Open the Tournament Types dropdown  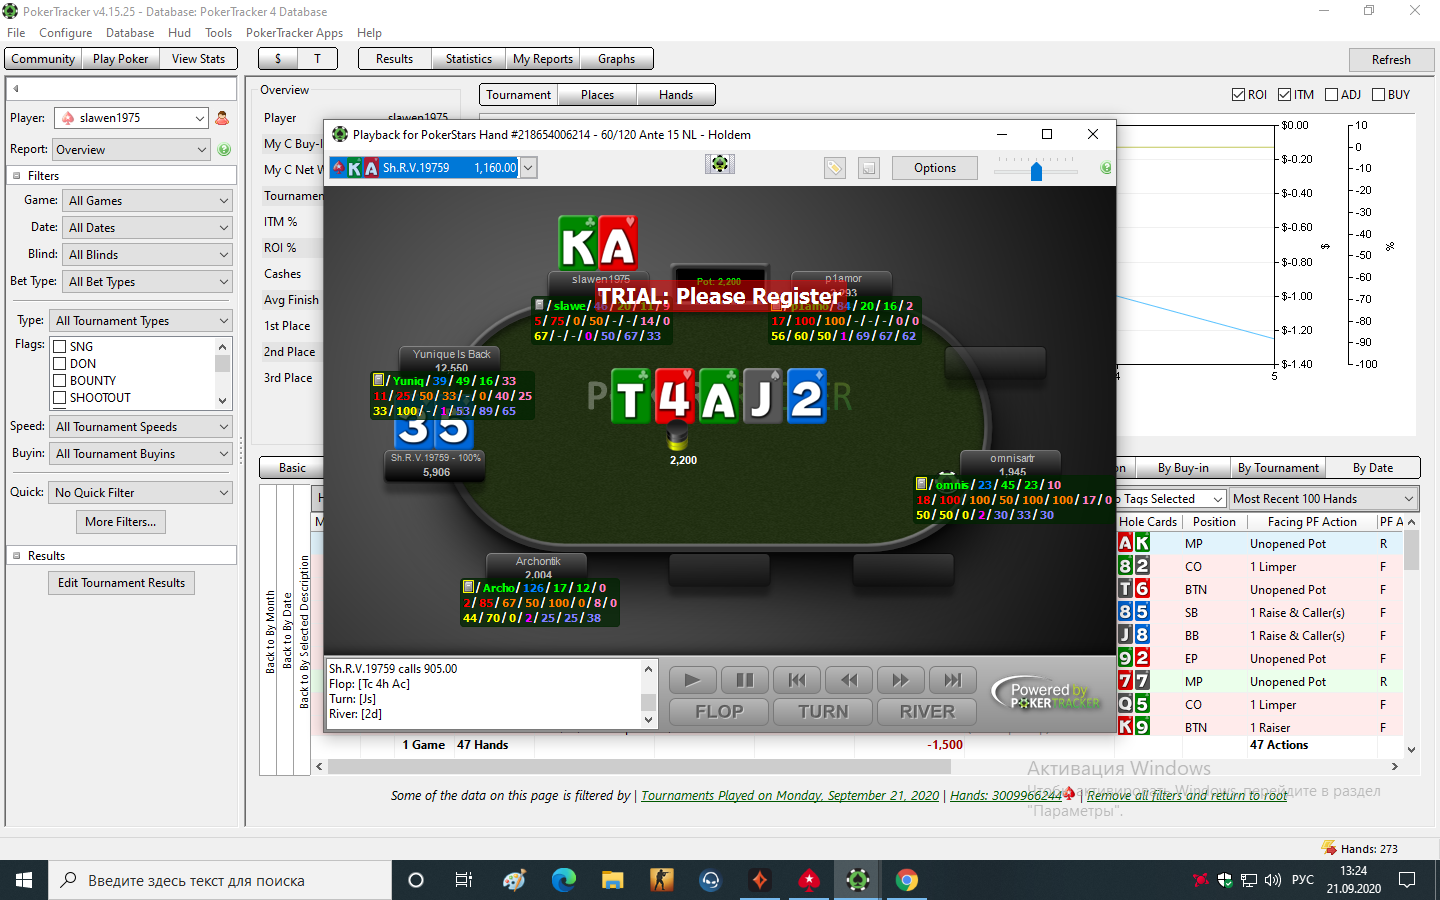point(141,321)
